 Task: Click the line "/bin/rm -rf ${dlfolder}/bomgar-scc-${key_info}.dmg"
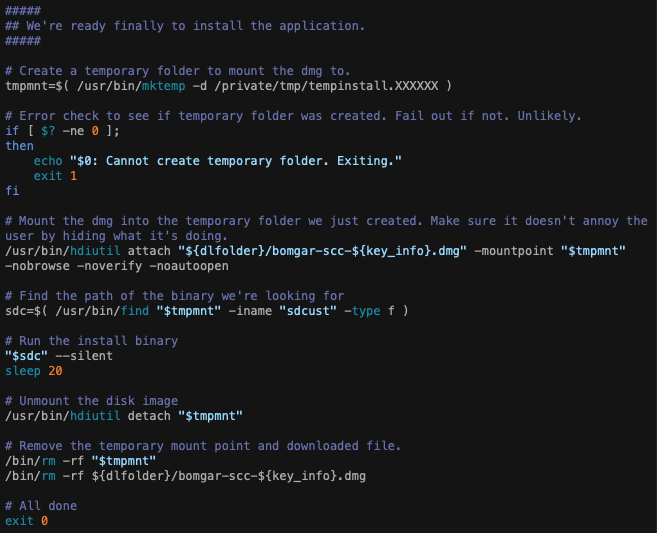tap(185, 476)
